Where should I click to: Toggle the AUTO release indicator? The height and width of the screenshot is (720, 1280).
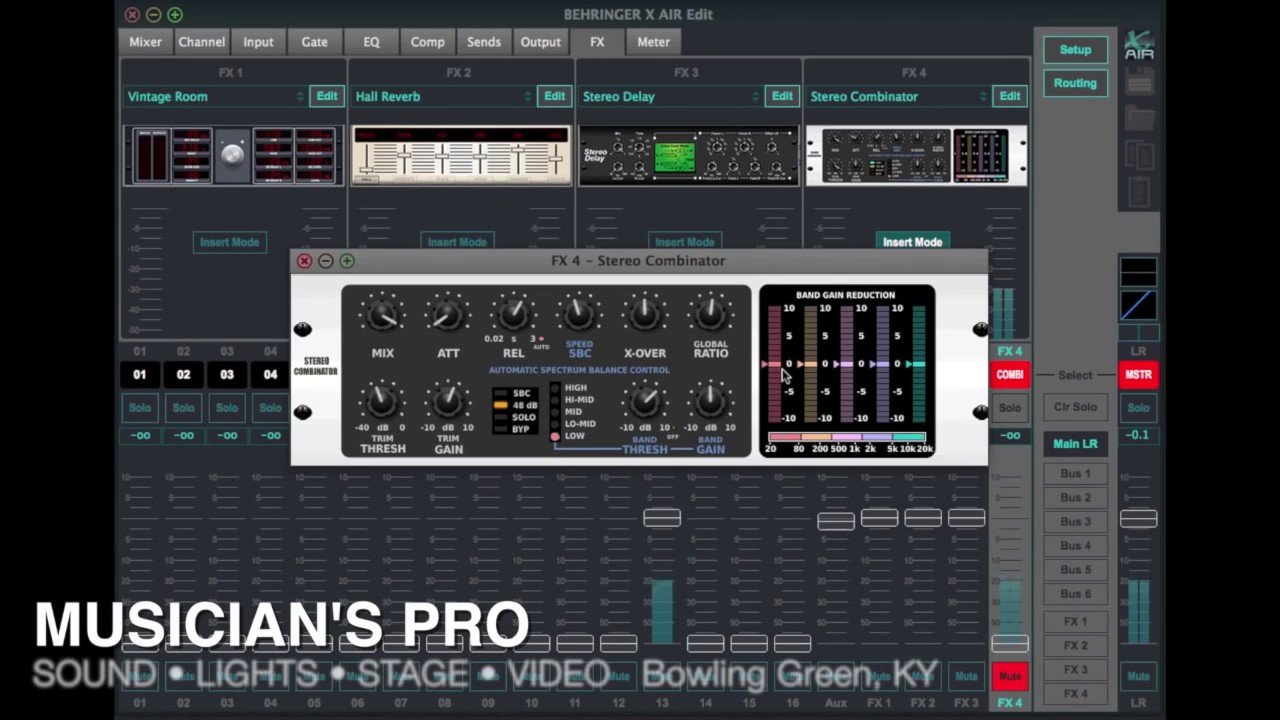(541, 341)
